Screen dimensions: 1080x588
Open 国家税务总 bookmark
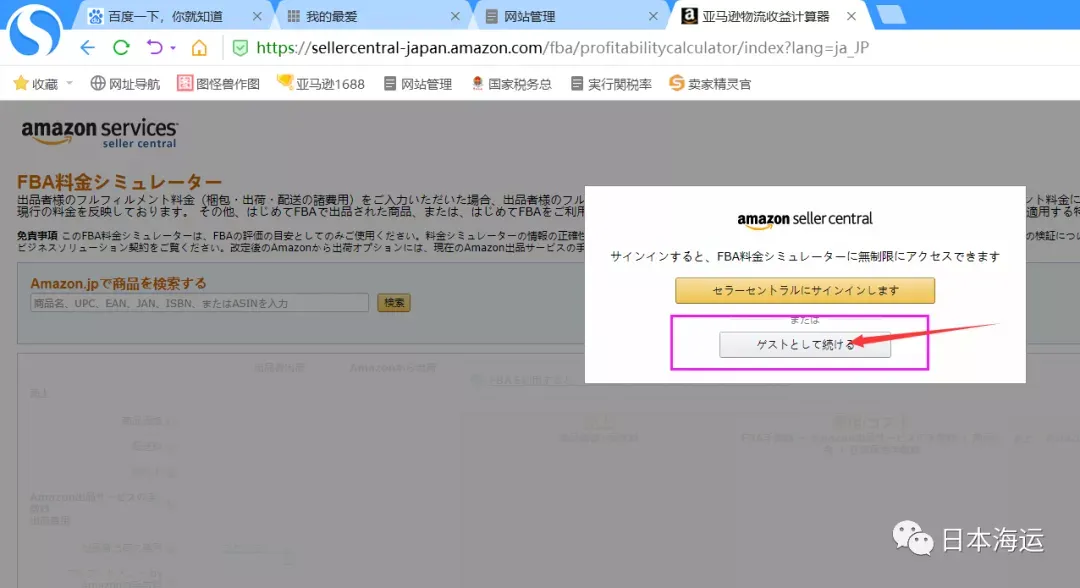click(511, 84)
